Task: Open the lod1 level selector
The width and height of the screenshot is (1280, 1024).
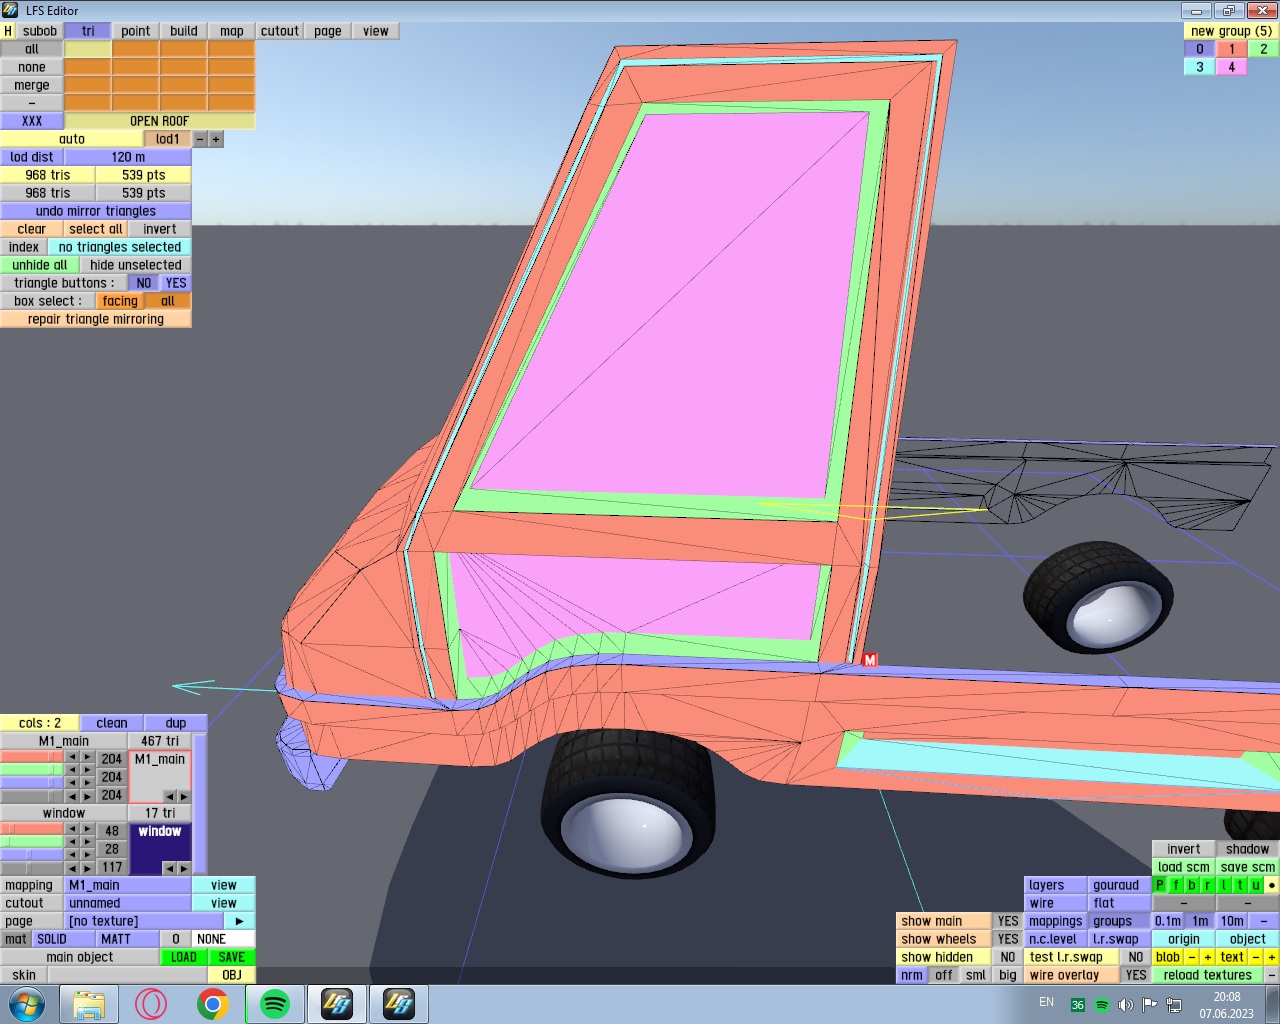Action: pos(168,139)
